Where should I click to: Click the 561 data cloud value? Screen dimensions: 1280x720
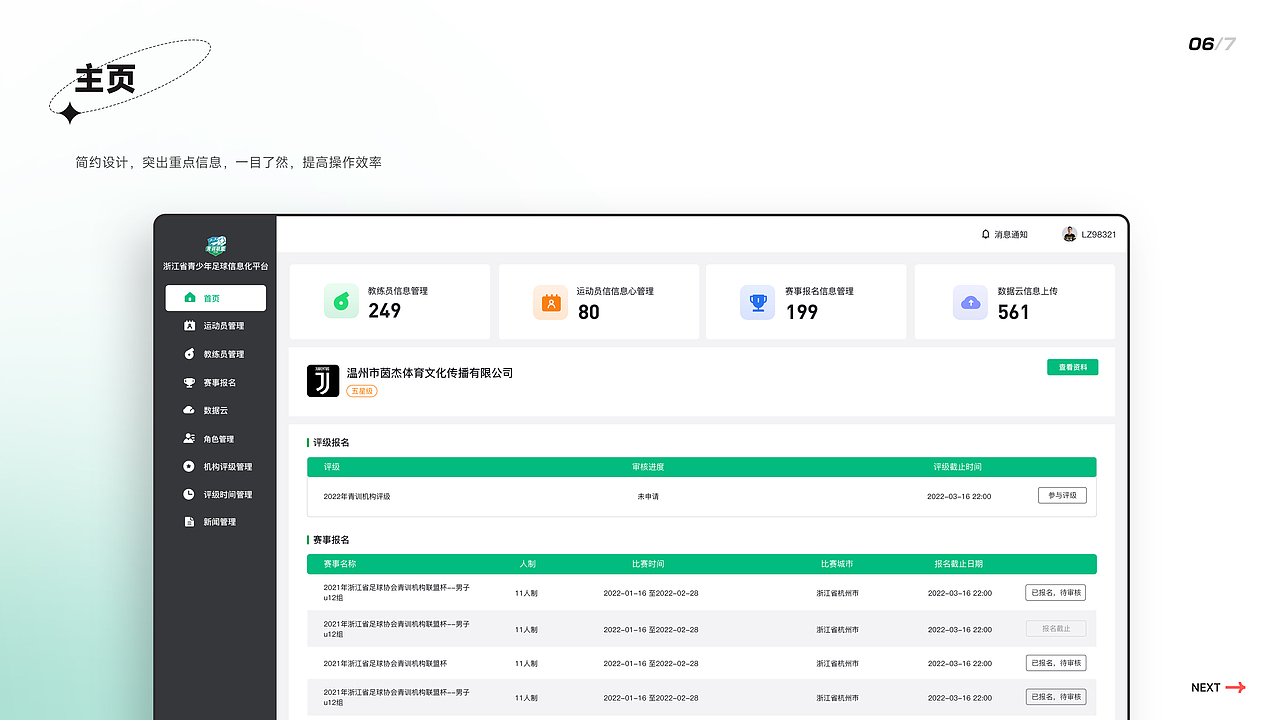[1013, 312]
